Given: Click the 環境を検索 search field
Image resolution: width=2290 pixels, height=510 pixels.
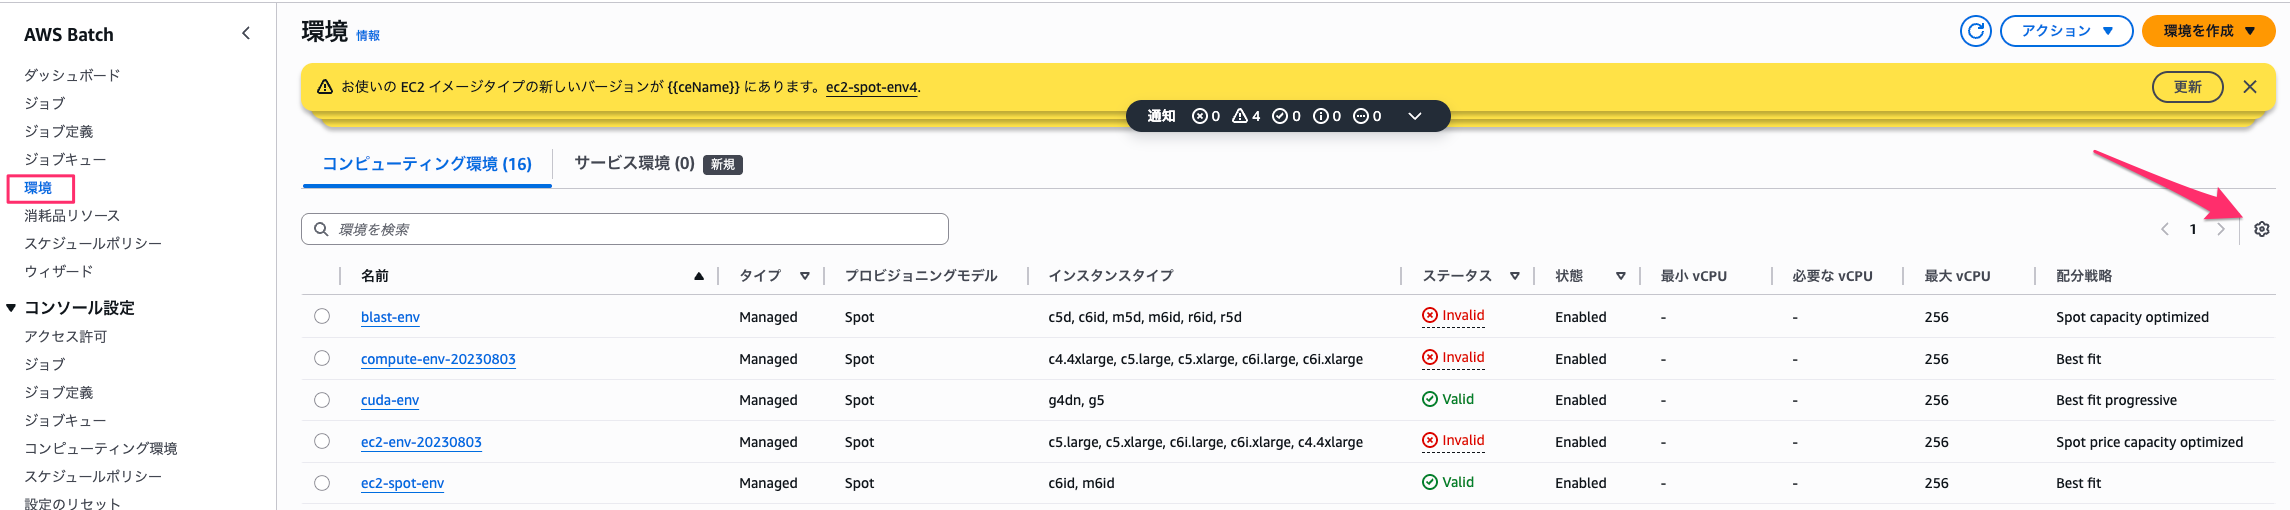Looking at the screenshot, I should [640, 229].
